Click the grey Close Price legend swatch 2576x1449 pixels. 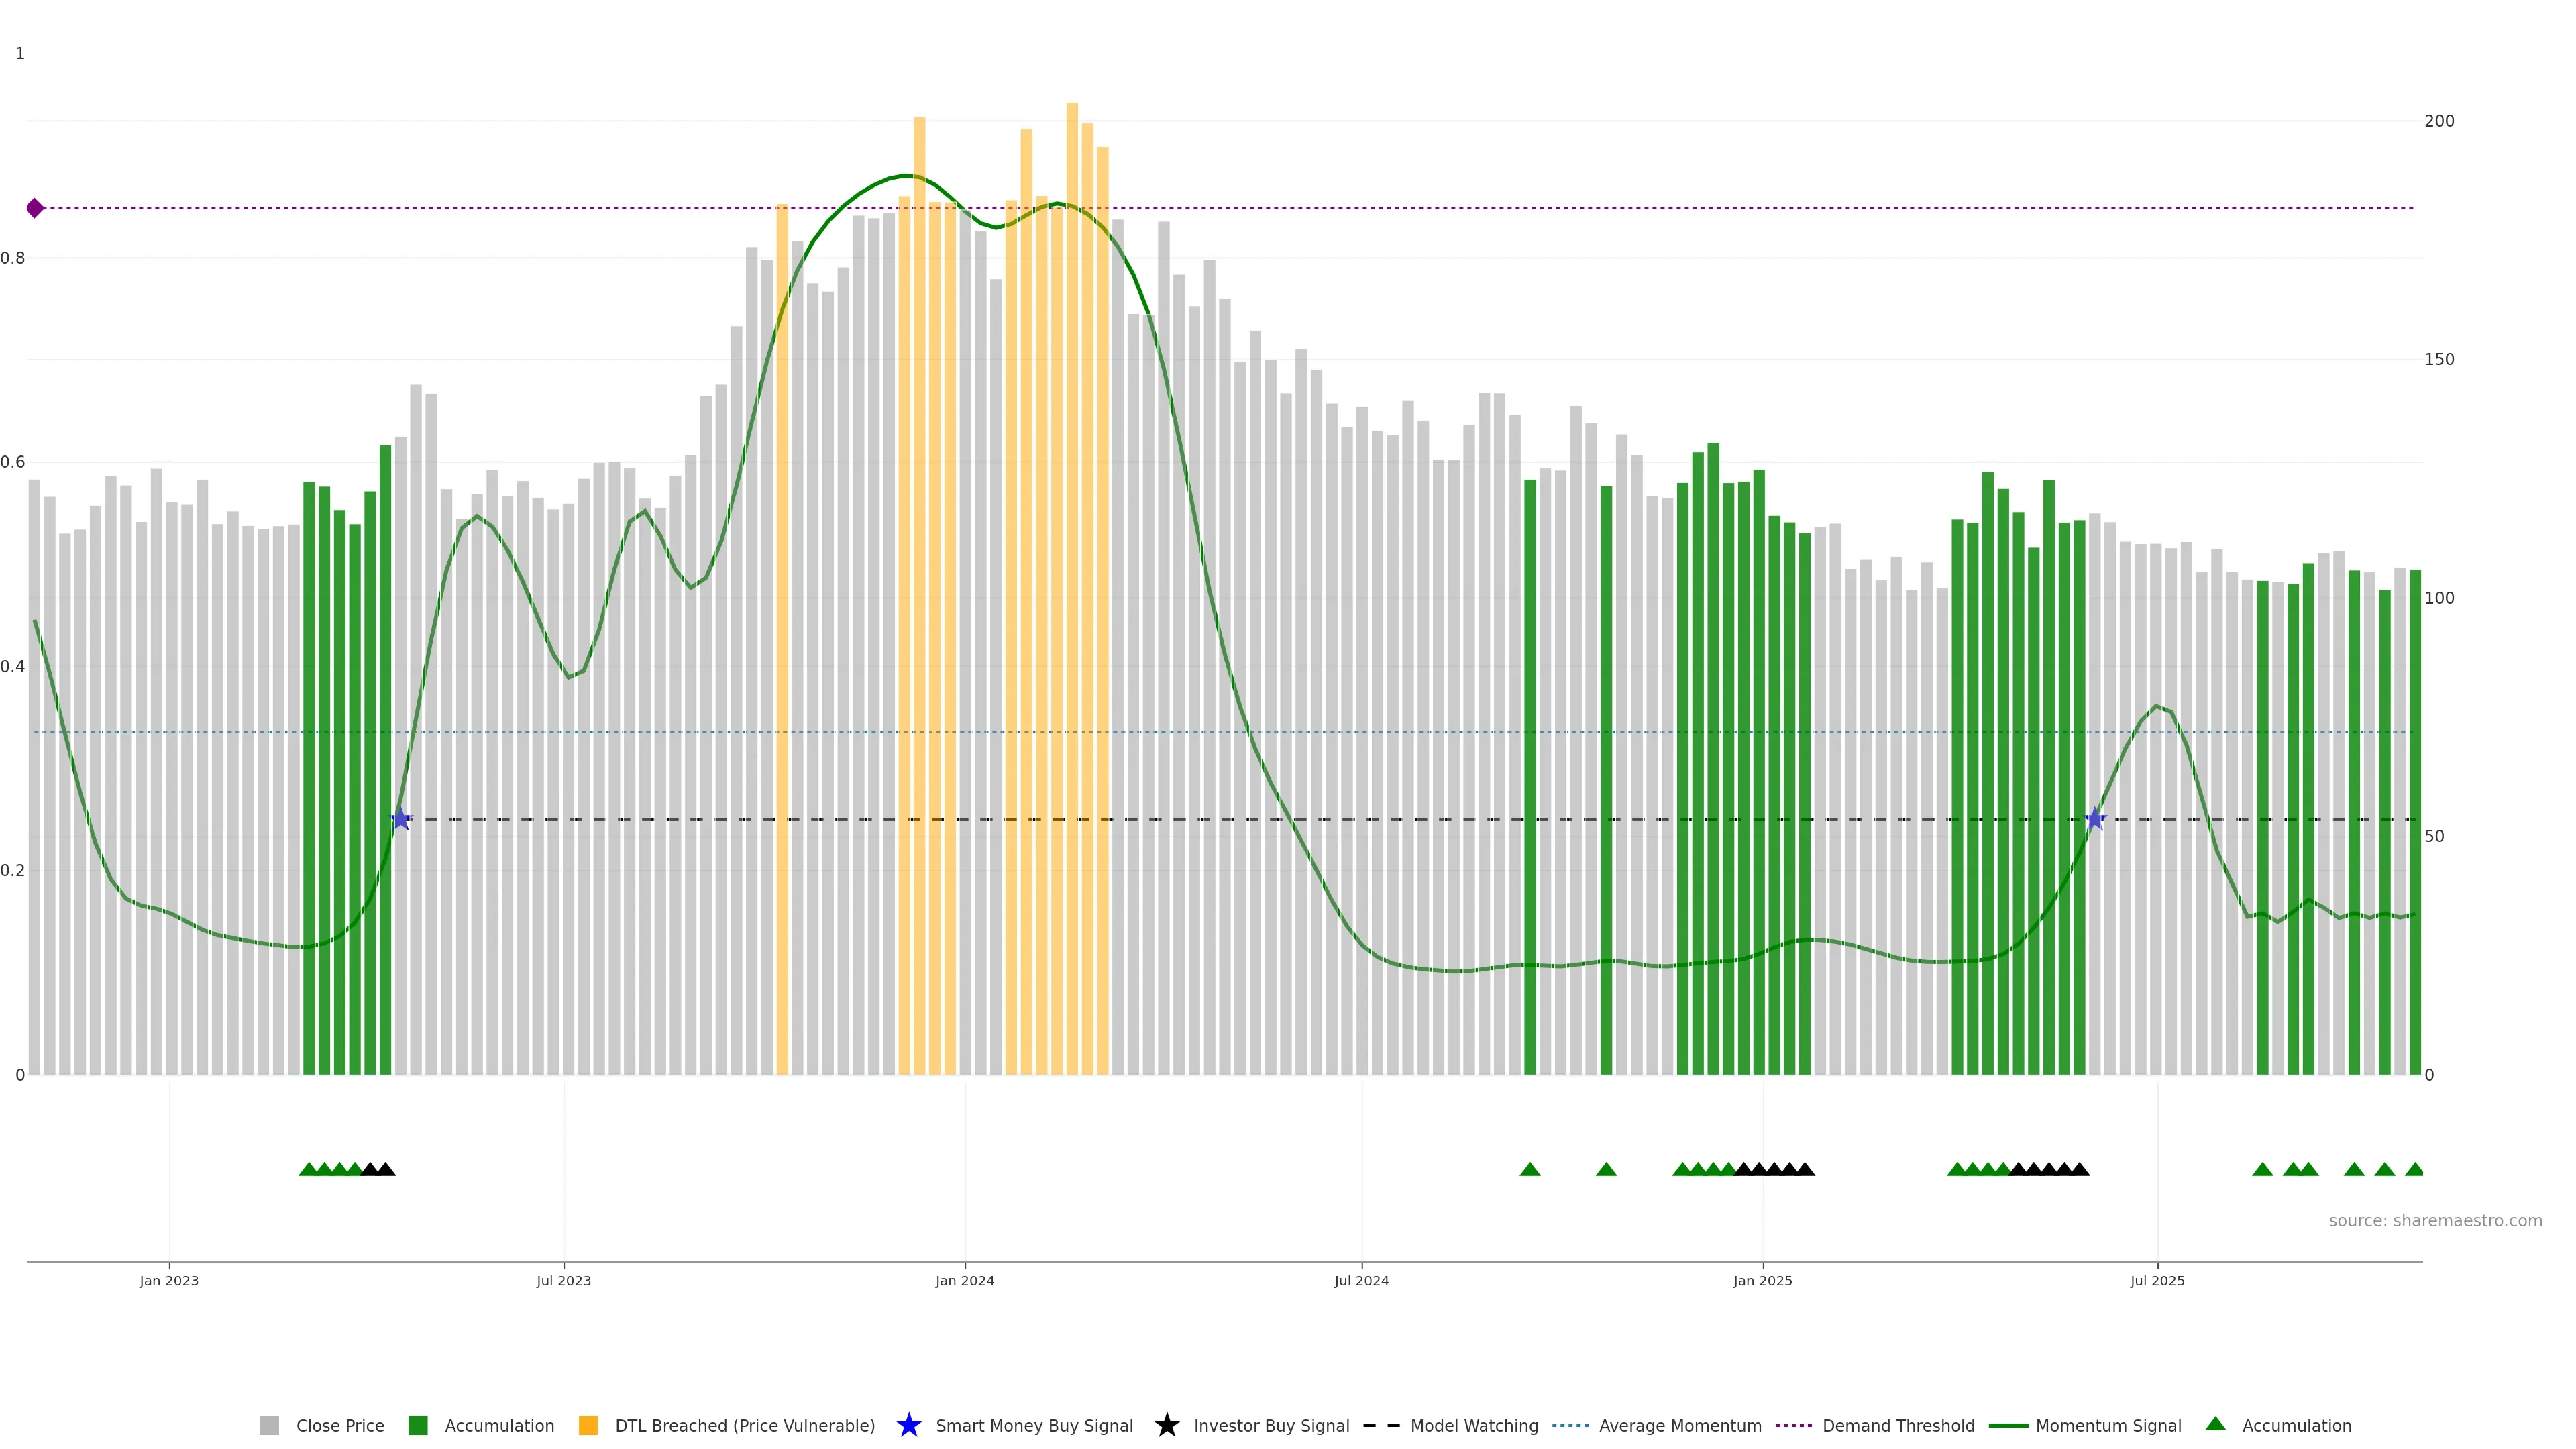[x=269, y=1425]
